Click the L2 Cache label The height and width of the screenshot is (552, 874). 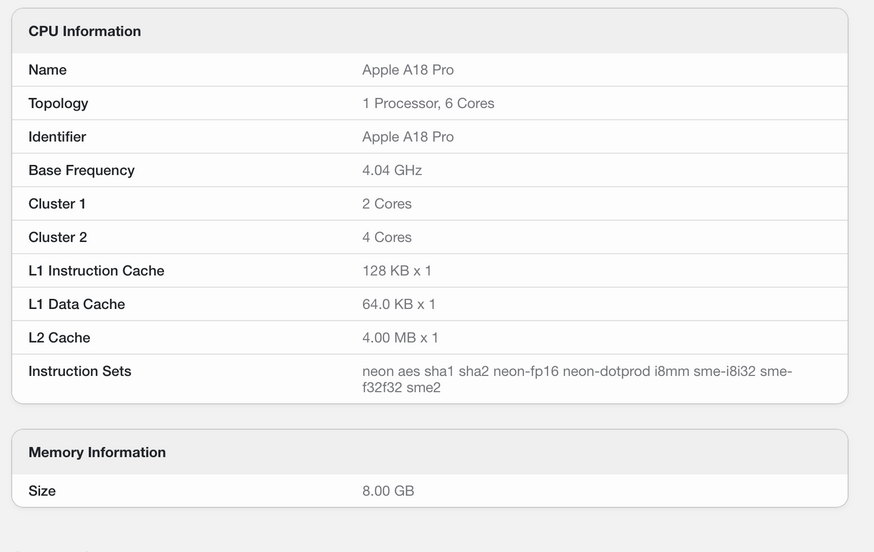click(59, 337)
